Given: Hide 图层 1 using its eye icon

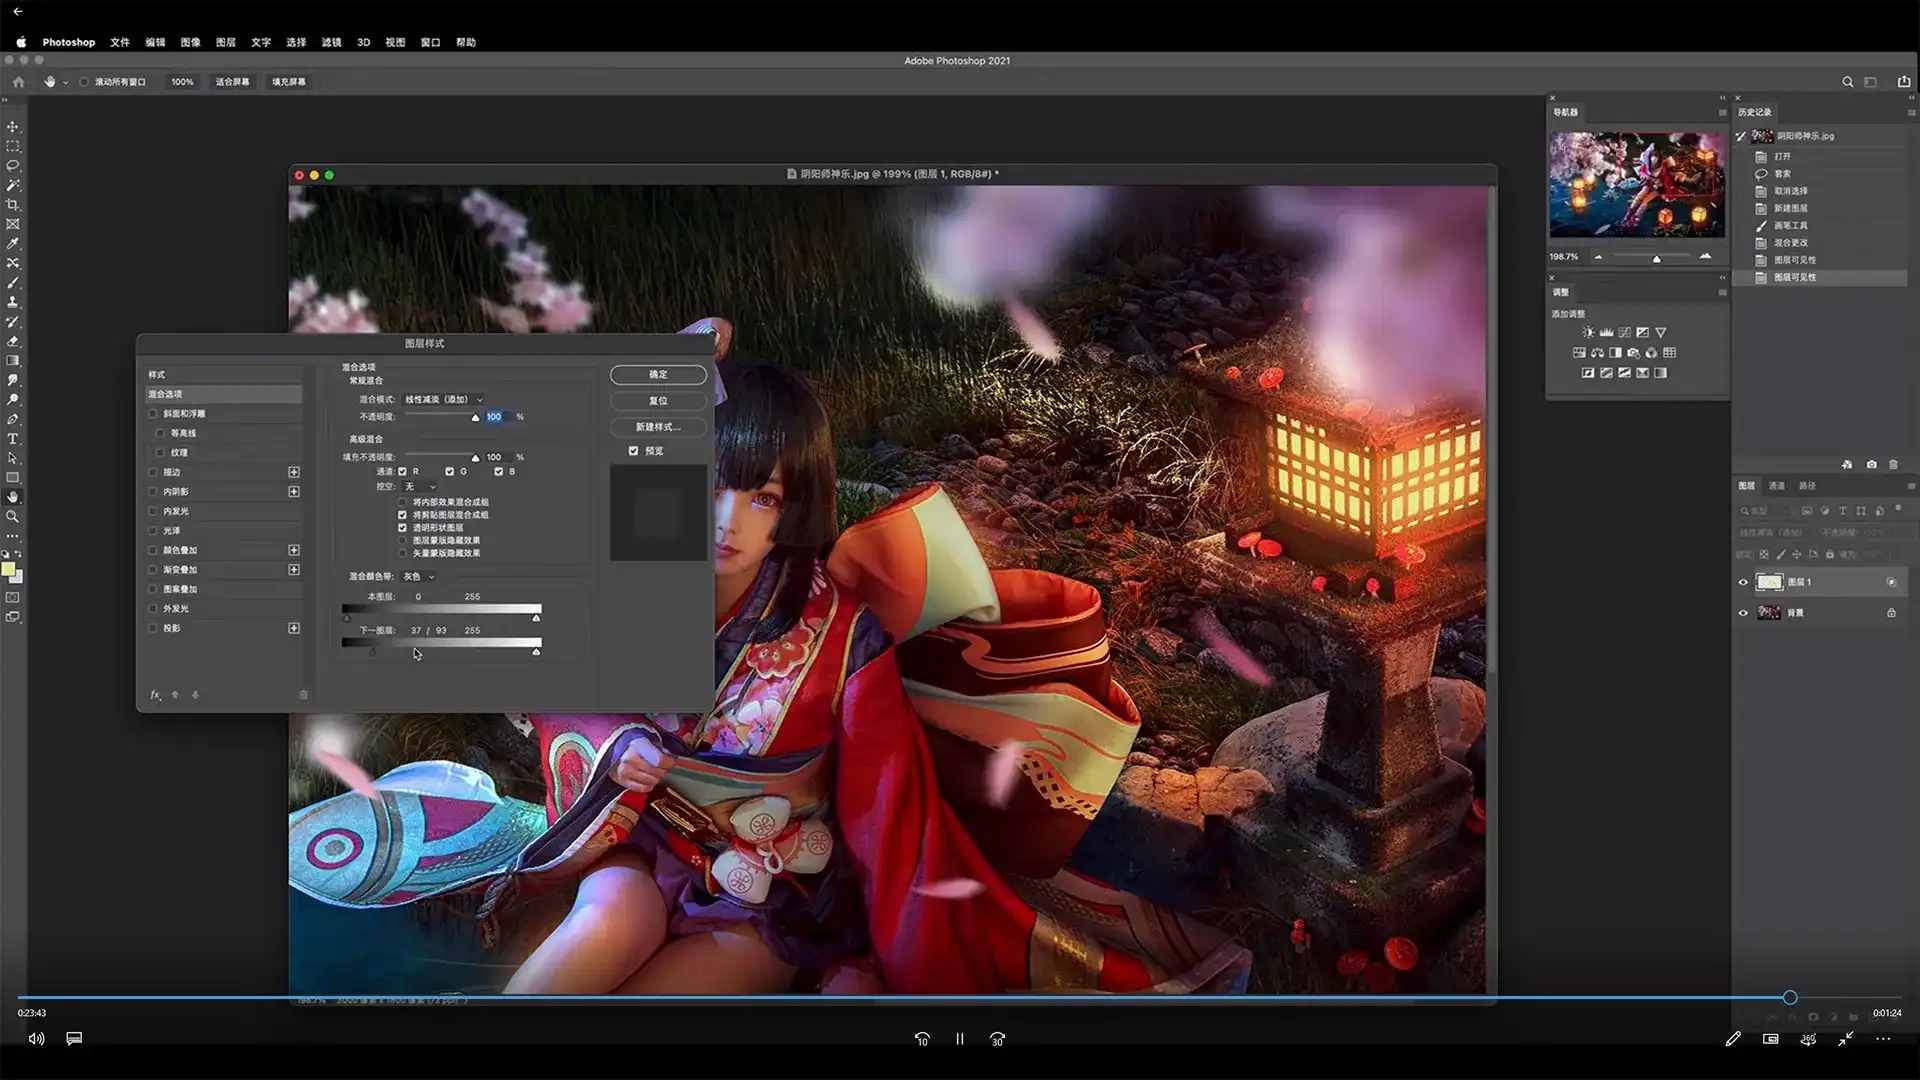Looking at the screenshot, I should coord(1743,582).
